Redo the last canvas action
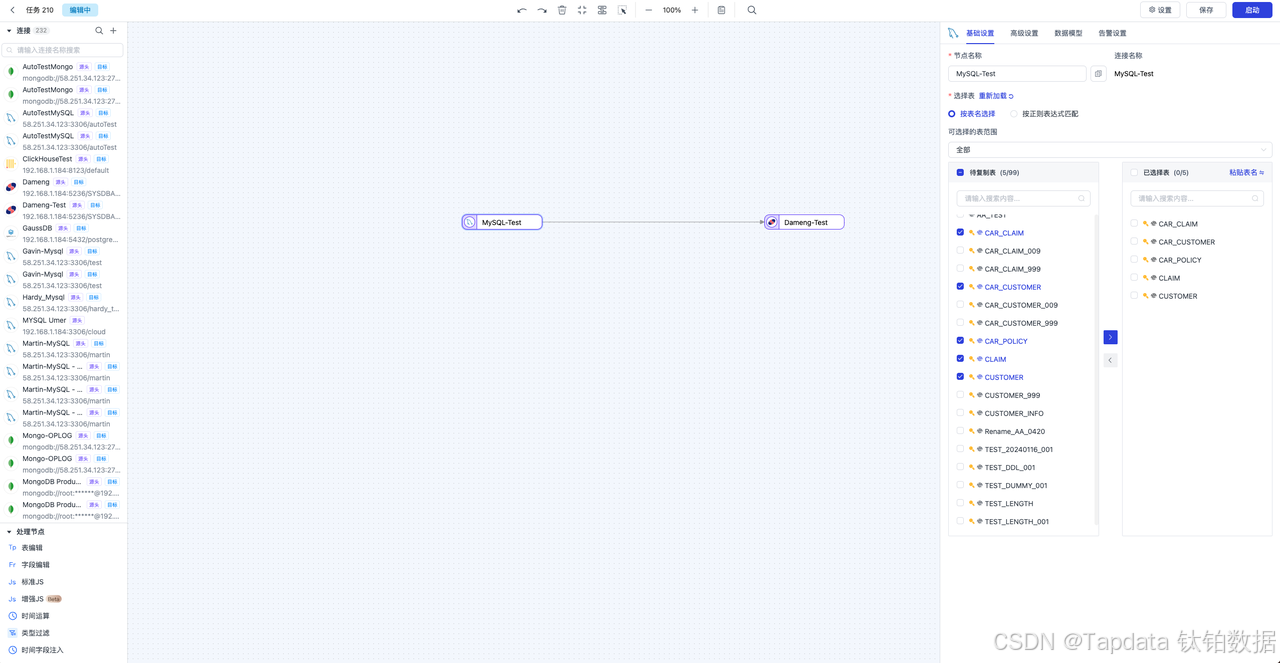 542,10
